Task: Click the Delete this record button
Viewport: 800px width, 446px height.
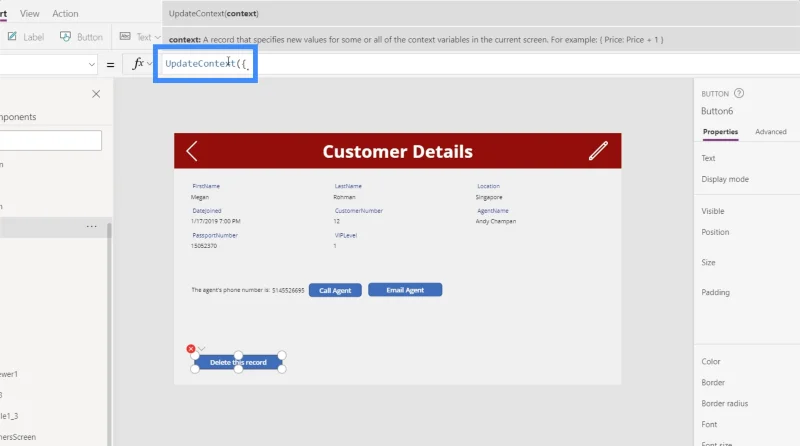Action: [x=238, y=362]
